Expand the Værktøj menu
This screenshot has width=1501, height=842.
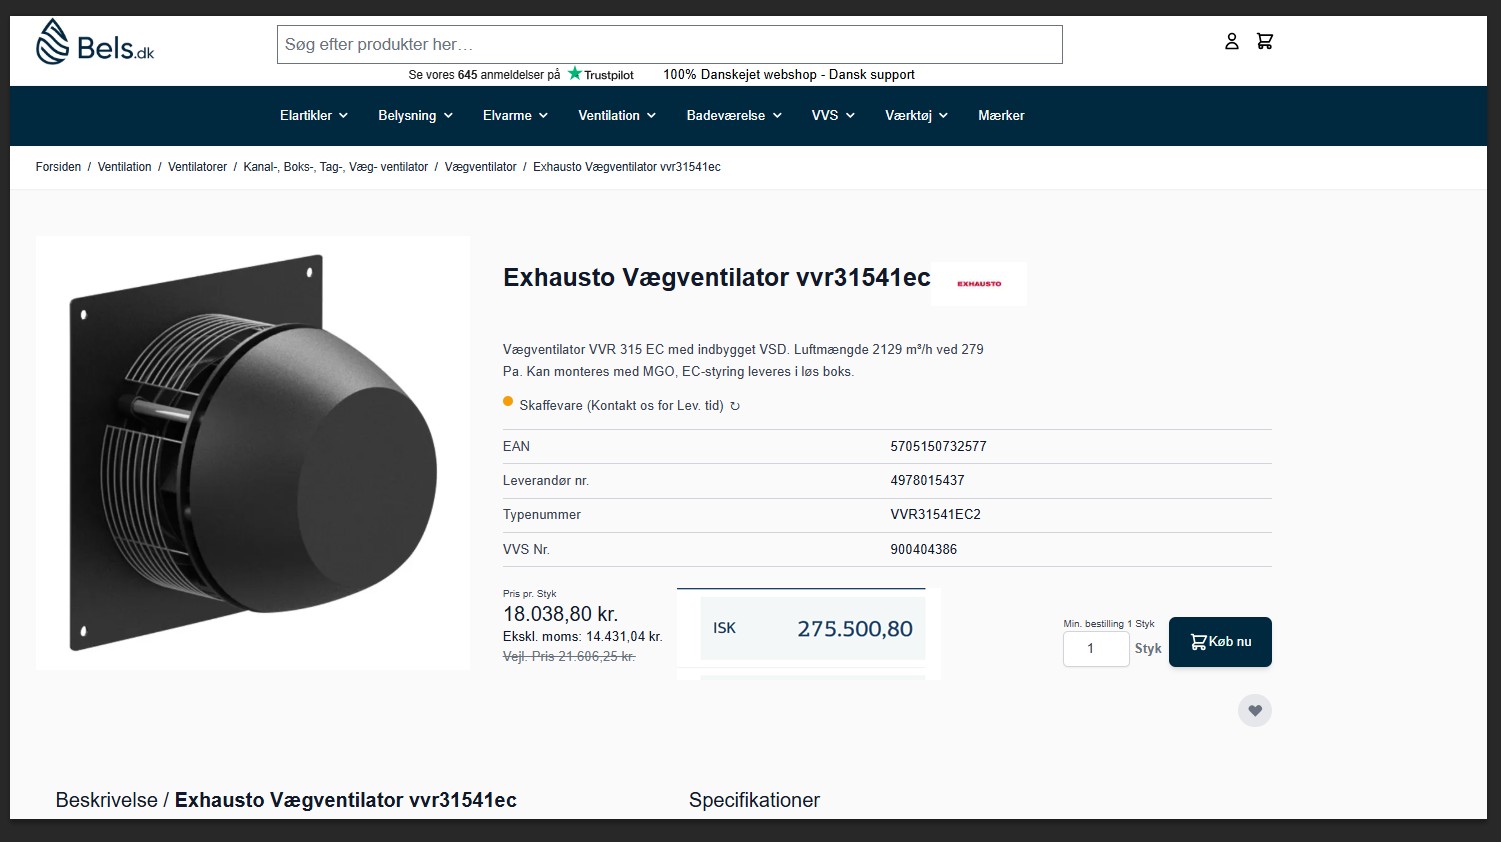pos(916,115)
